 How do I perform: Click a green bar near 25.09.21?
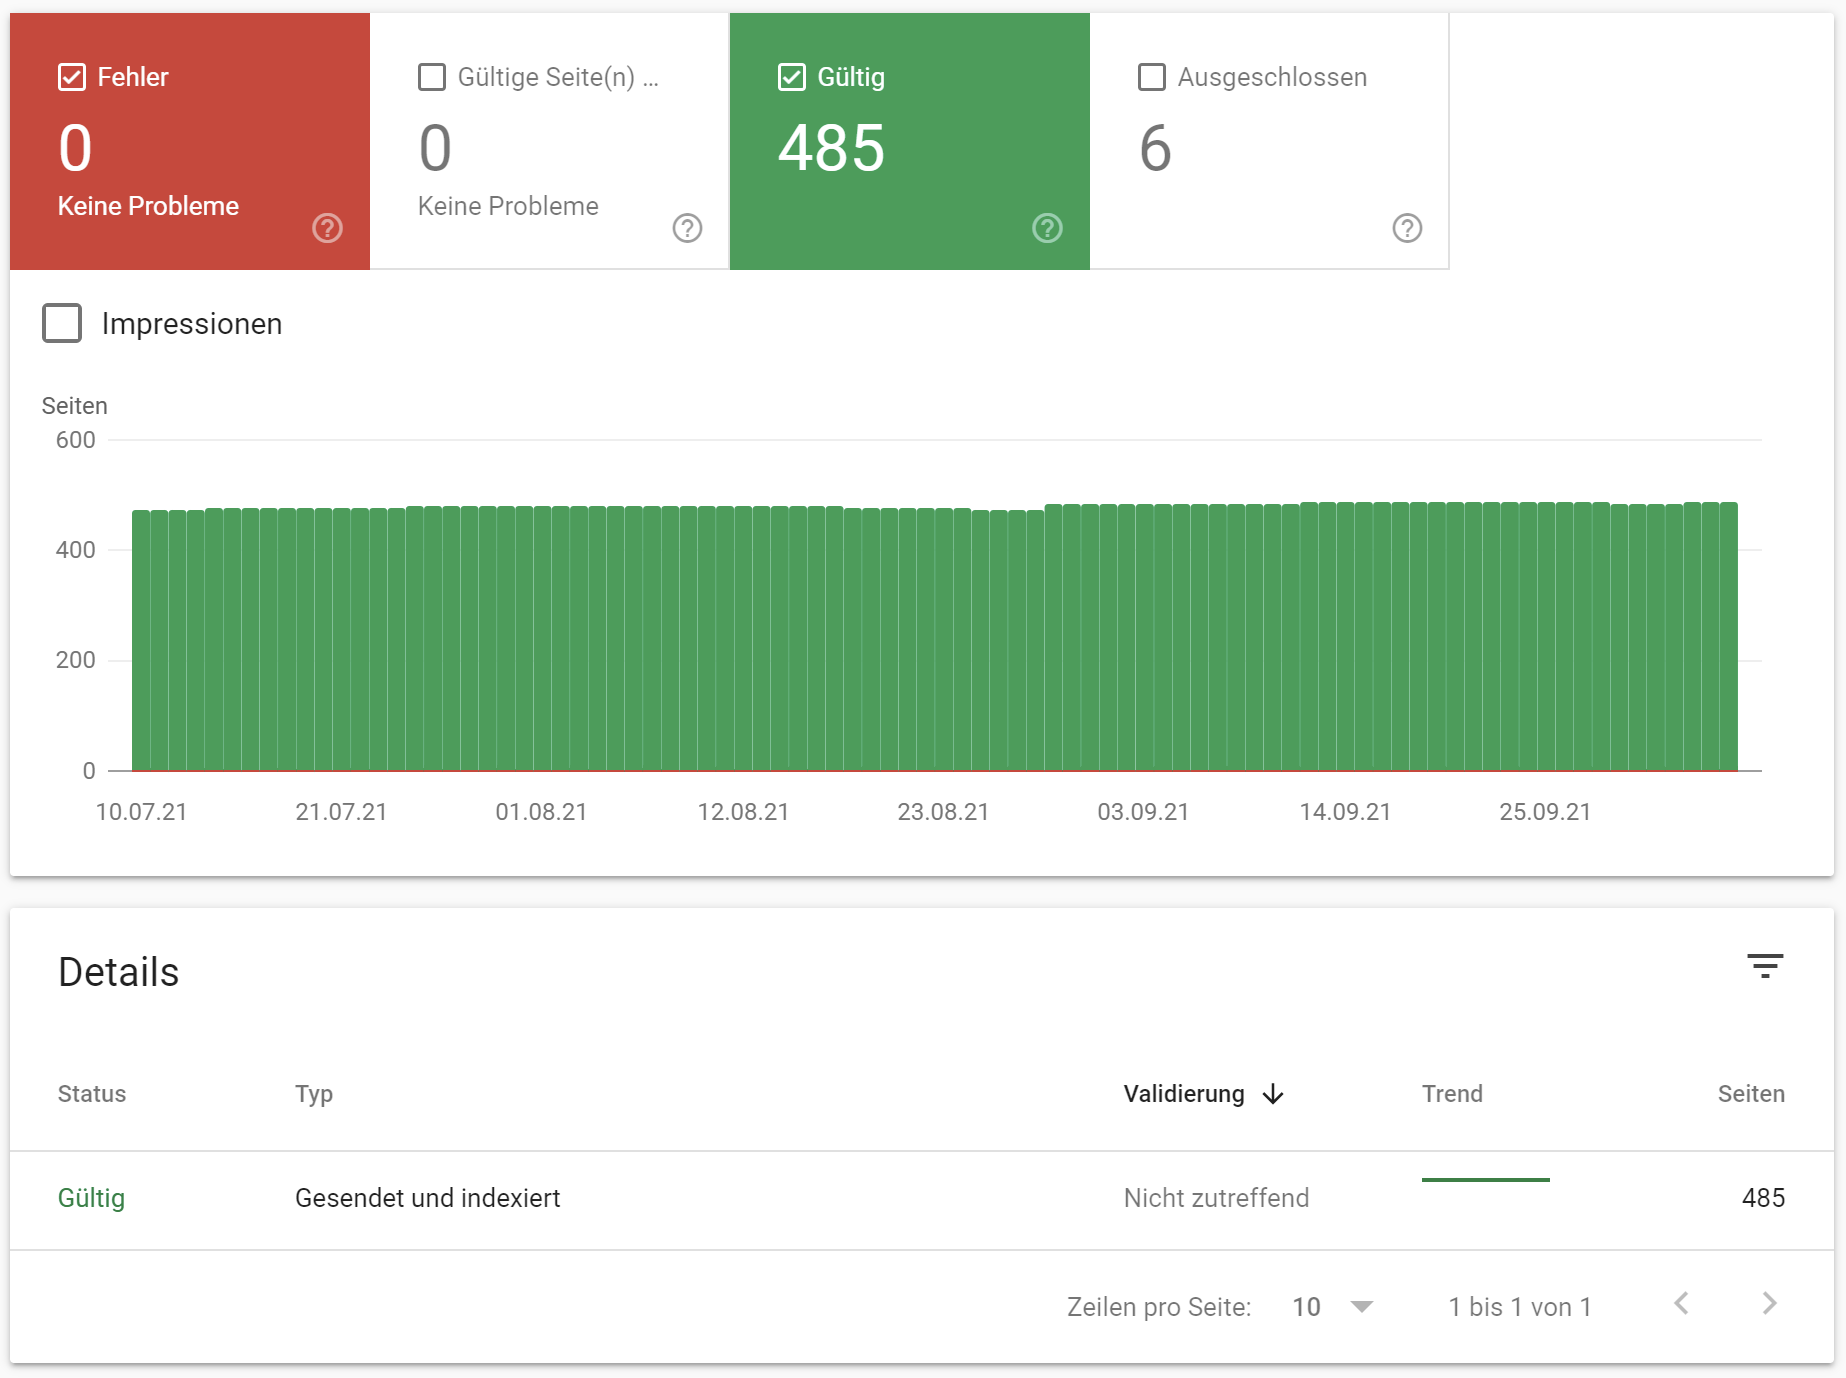pyautogui.click(x=1545, y=640)
